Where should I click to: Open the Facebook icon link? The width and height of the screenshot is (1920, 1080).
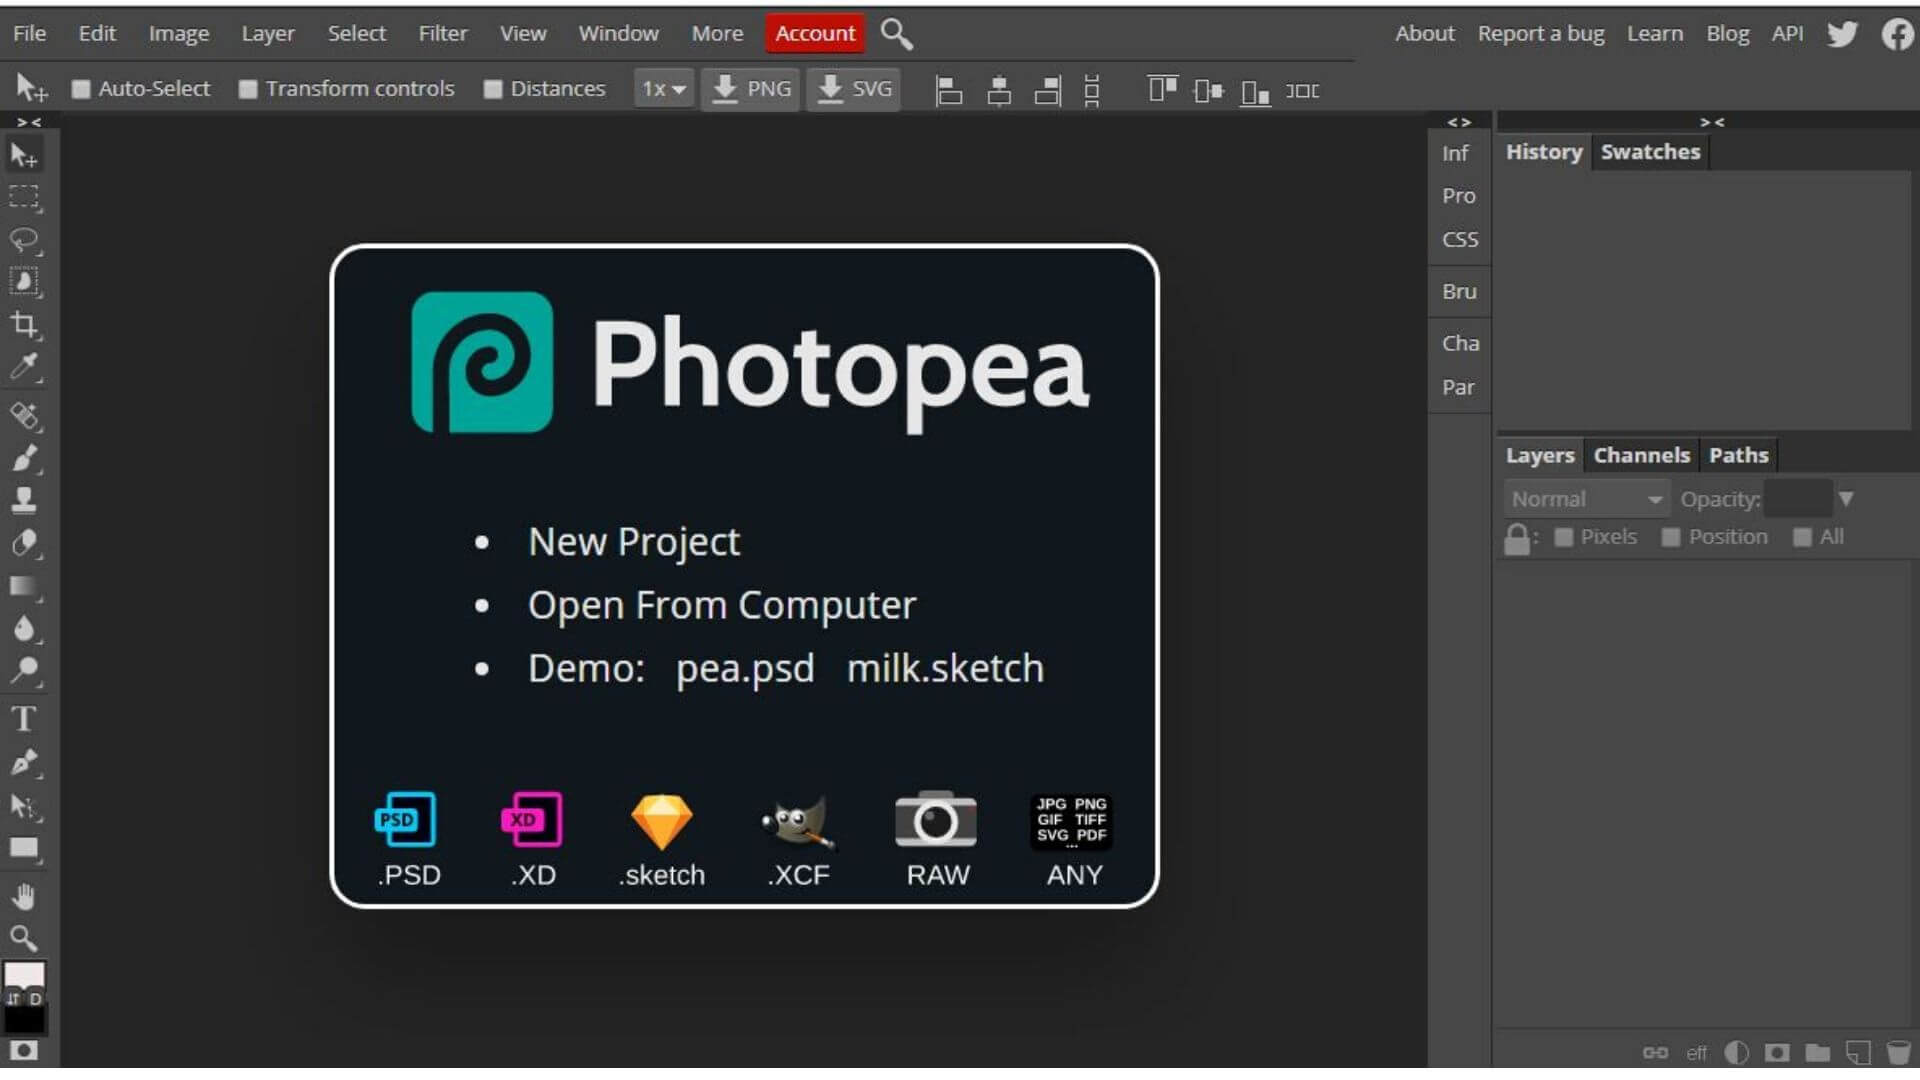[x=1897, y=34]
